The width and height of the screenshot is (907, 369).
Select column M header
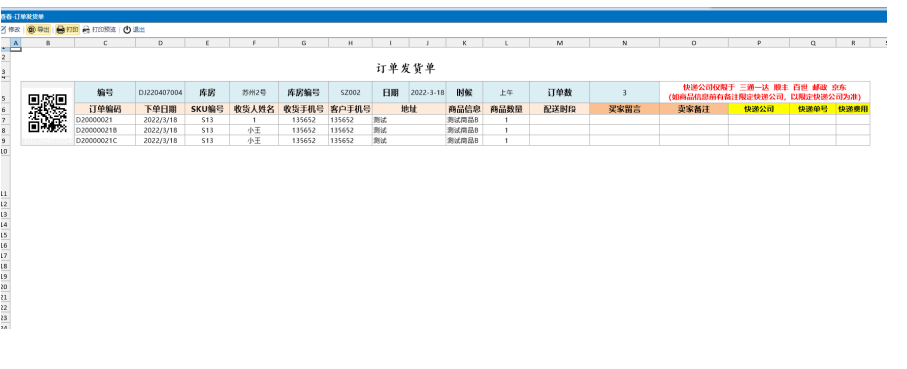point(559,43)
